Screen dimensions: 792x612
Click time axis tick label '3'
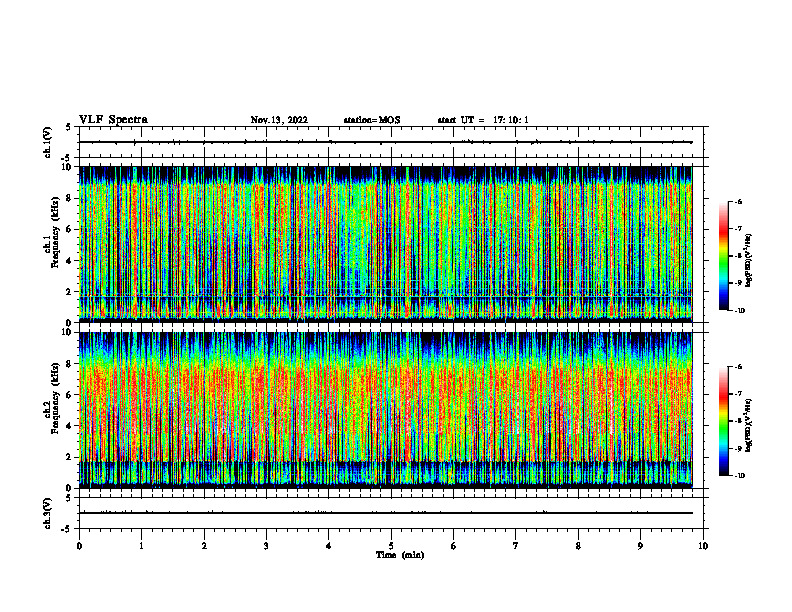coord(266,546)
